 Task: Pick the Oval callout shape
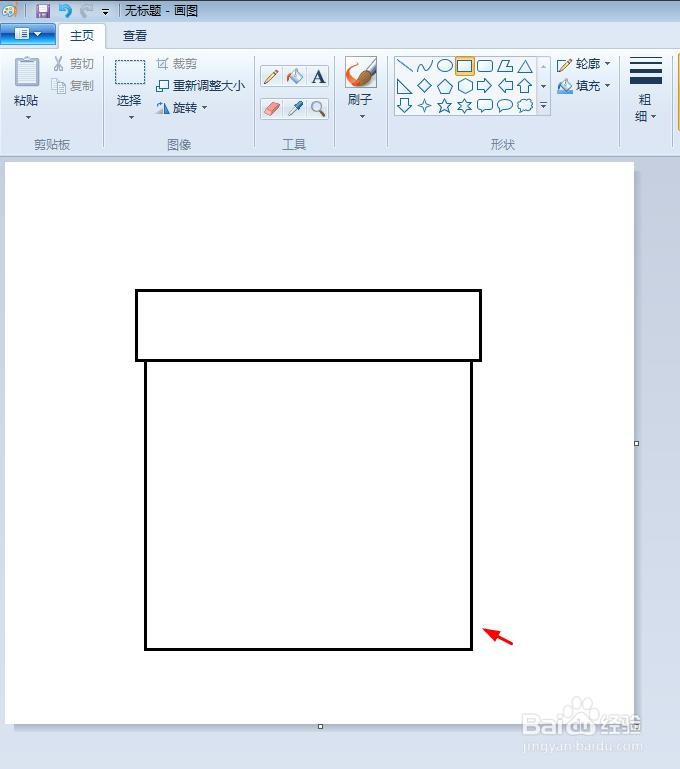pyautogui.click(x=505, y=105)
